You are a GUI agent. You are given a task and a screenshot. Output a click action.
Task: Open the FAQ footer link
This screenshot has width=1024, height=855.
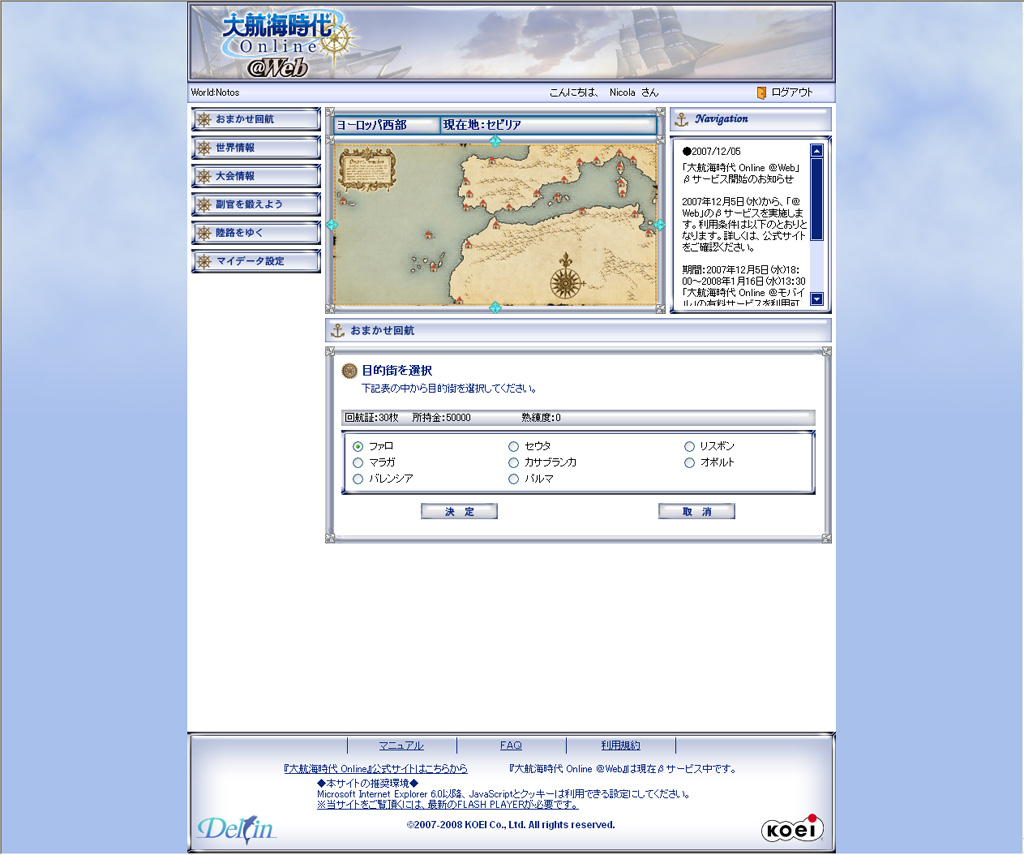[x=511, y=745]
